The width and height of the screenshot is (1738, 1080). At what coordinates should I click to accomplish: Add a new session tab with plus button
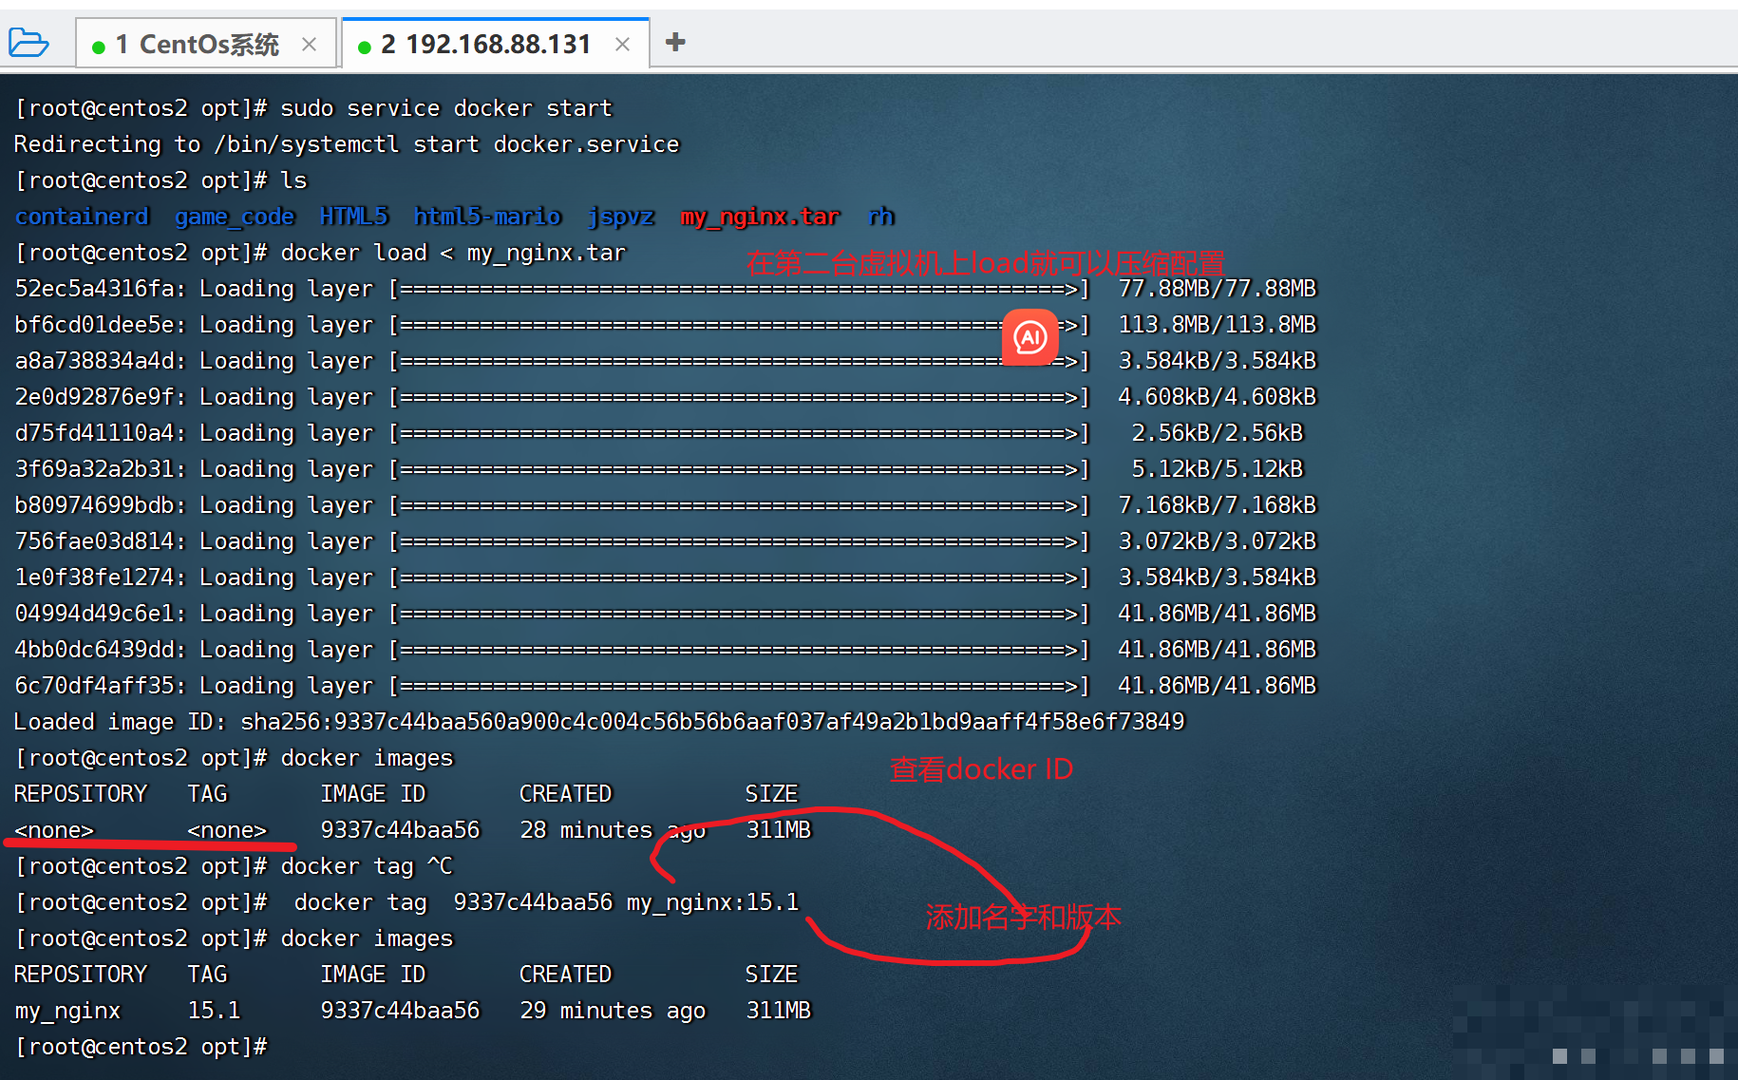tap(675, 42)
